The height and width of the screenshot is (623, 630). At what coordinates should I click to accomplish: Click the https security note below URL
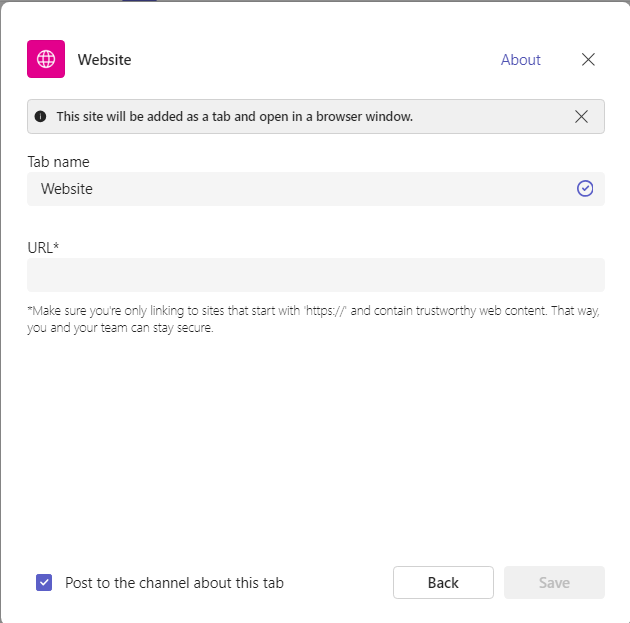coord(313,319)
